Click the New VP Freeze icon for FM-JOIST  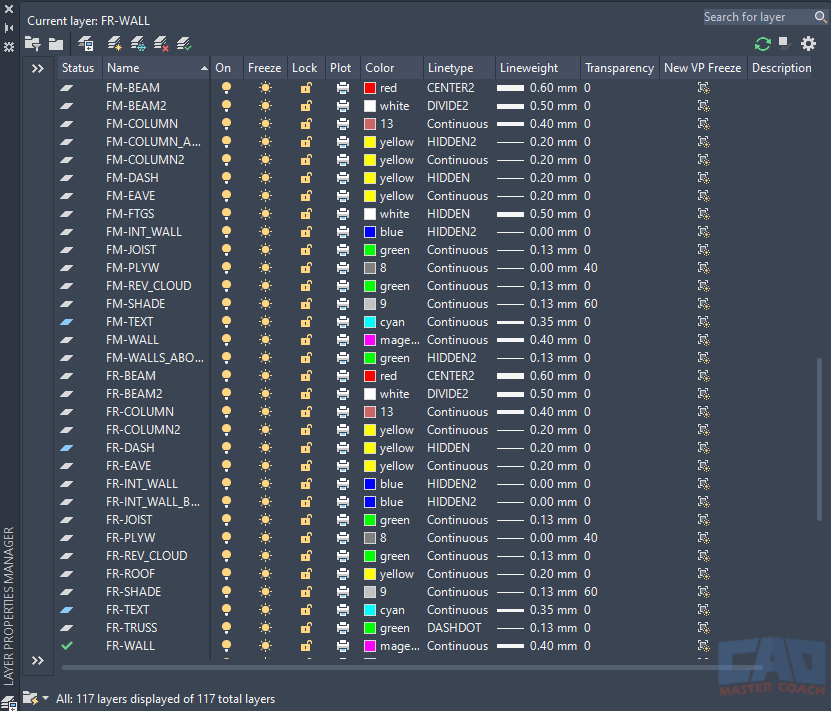[x=703, y=250]
